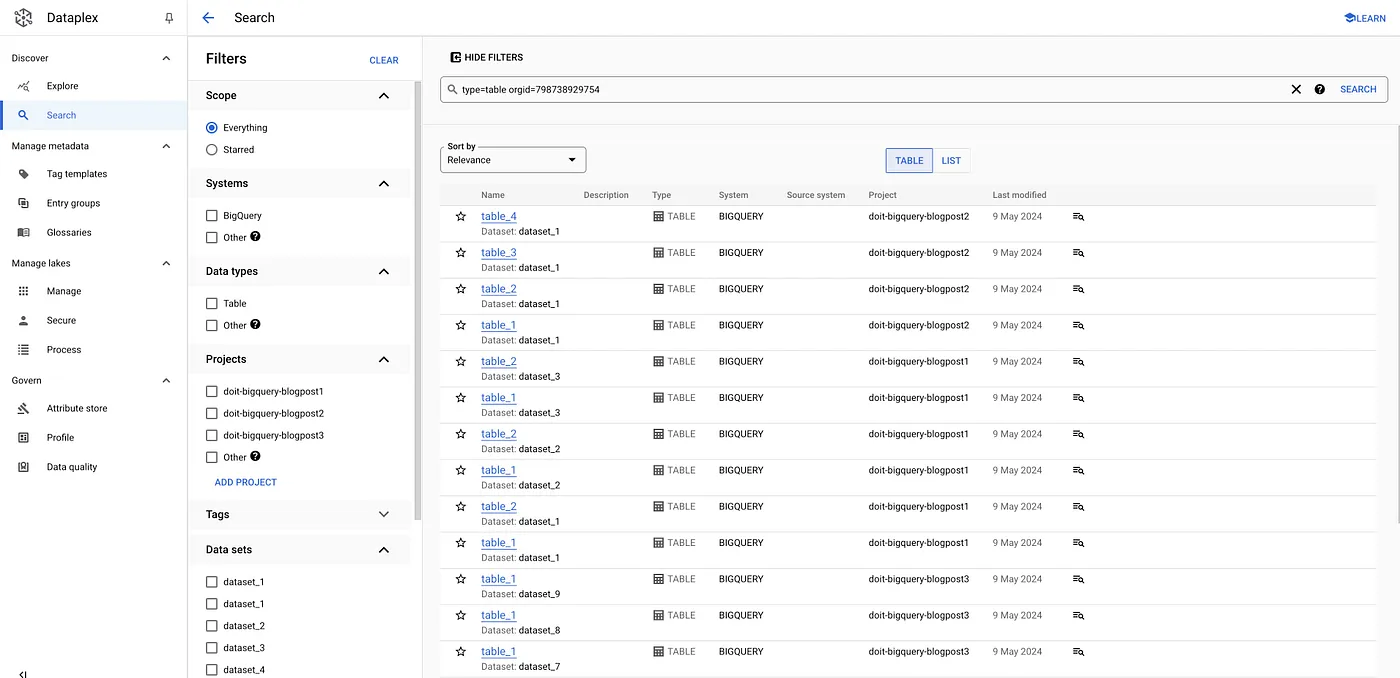Viewport: 1400px width, 678px height.
Task: Open Manage under Manage lakes
Action: pyautogui.click(x=64, y=291)
